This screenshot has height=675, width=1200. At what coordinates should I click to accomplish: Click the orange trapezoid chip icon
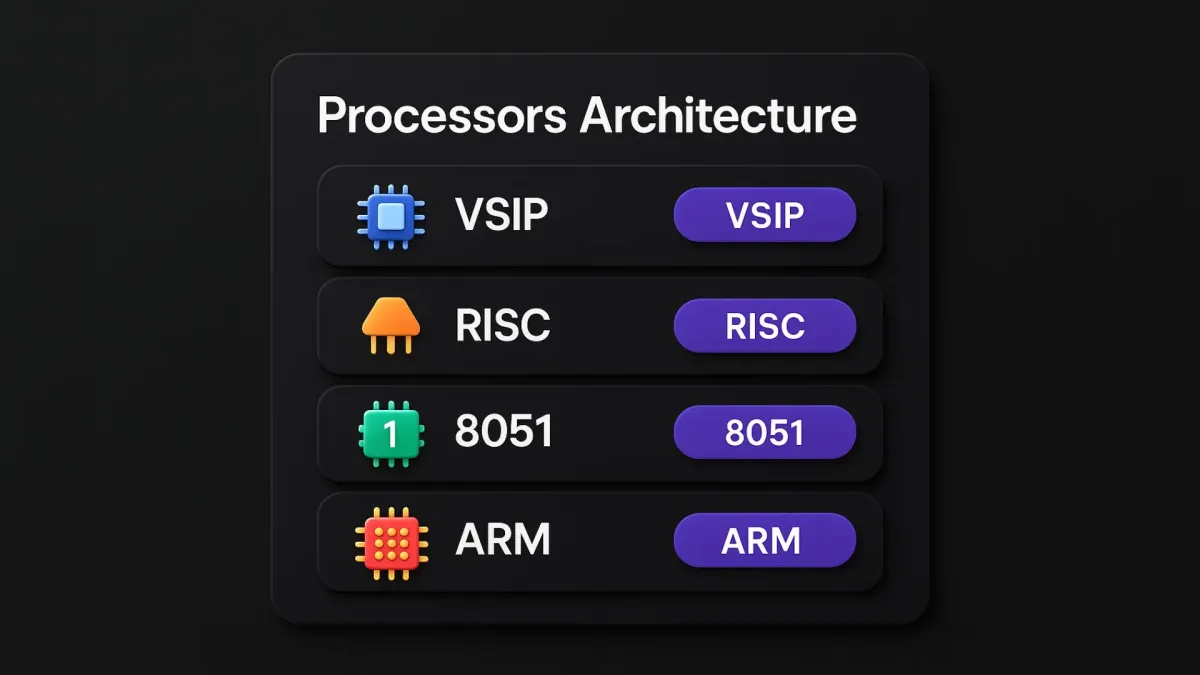point(392,325)
